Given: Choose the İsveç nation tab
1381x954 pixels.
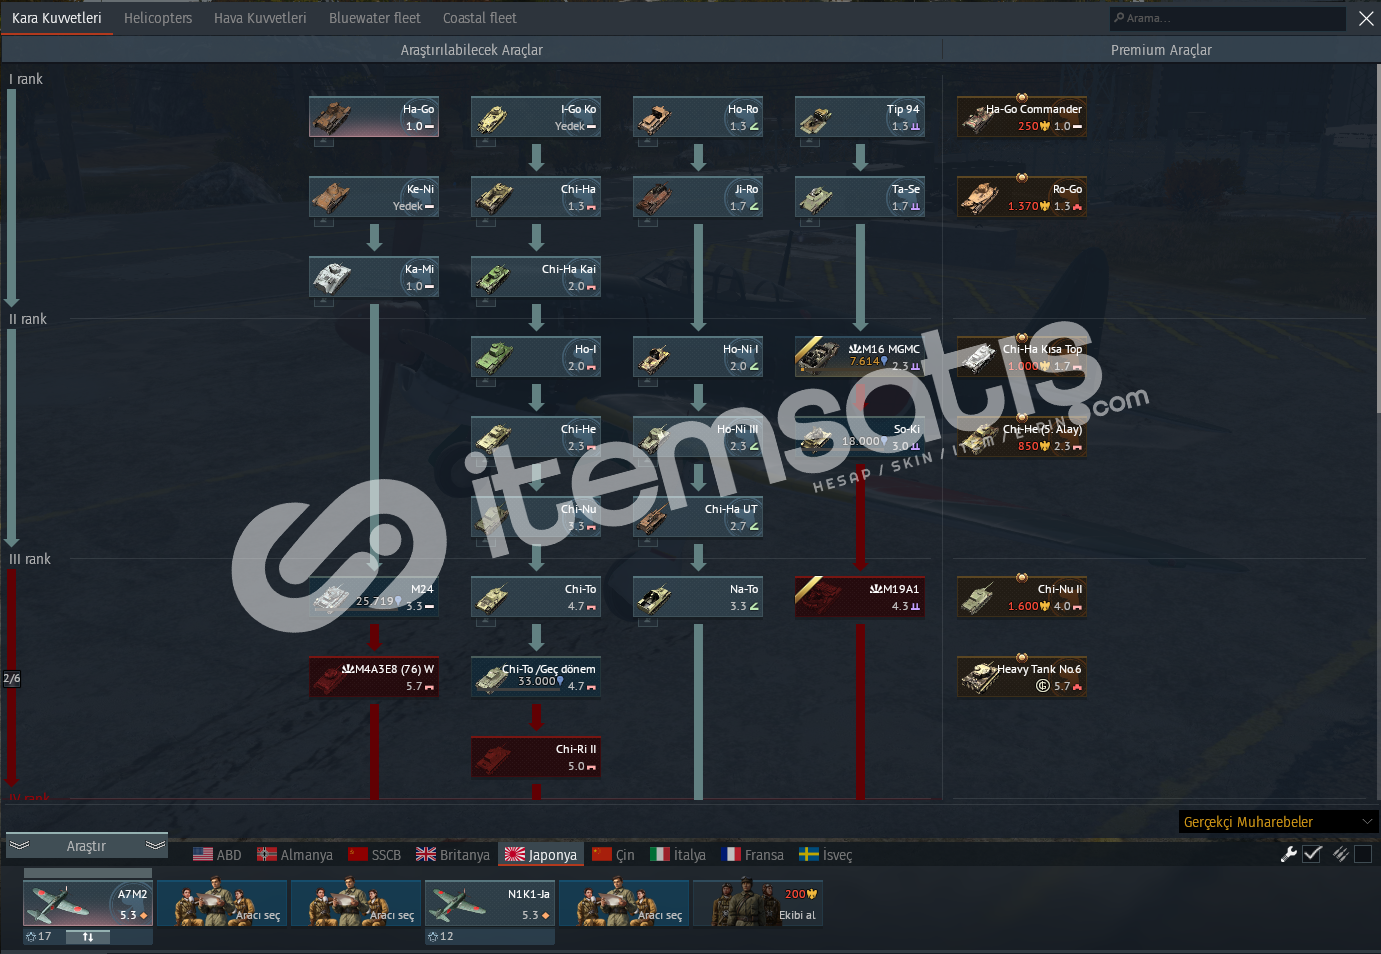Looking at the screenshot, I should click(826, 855).
